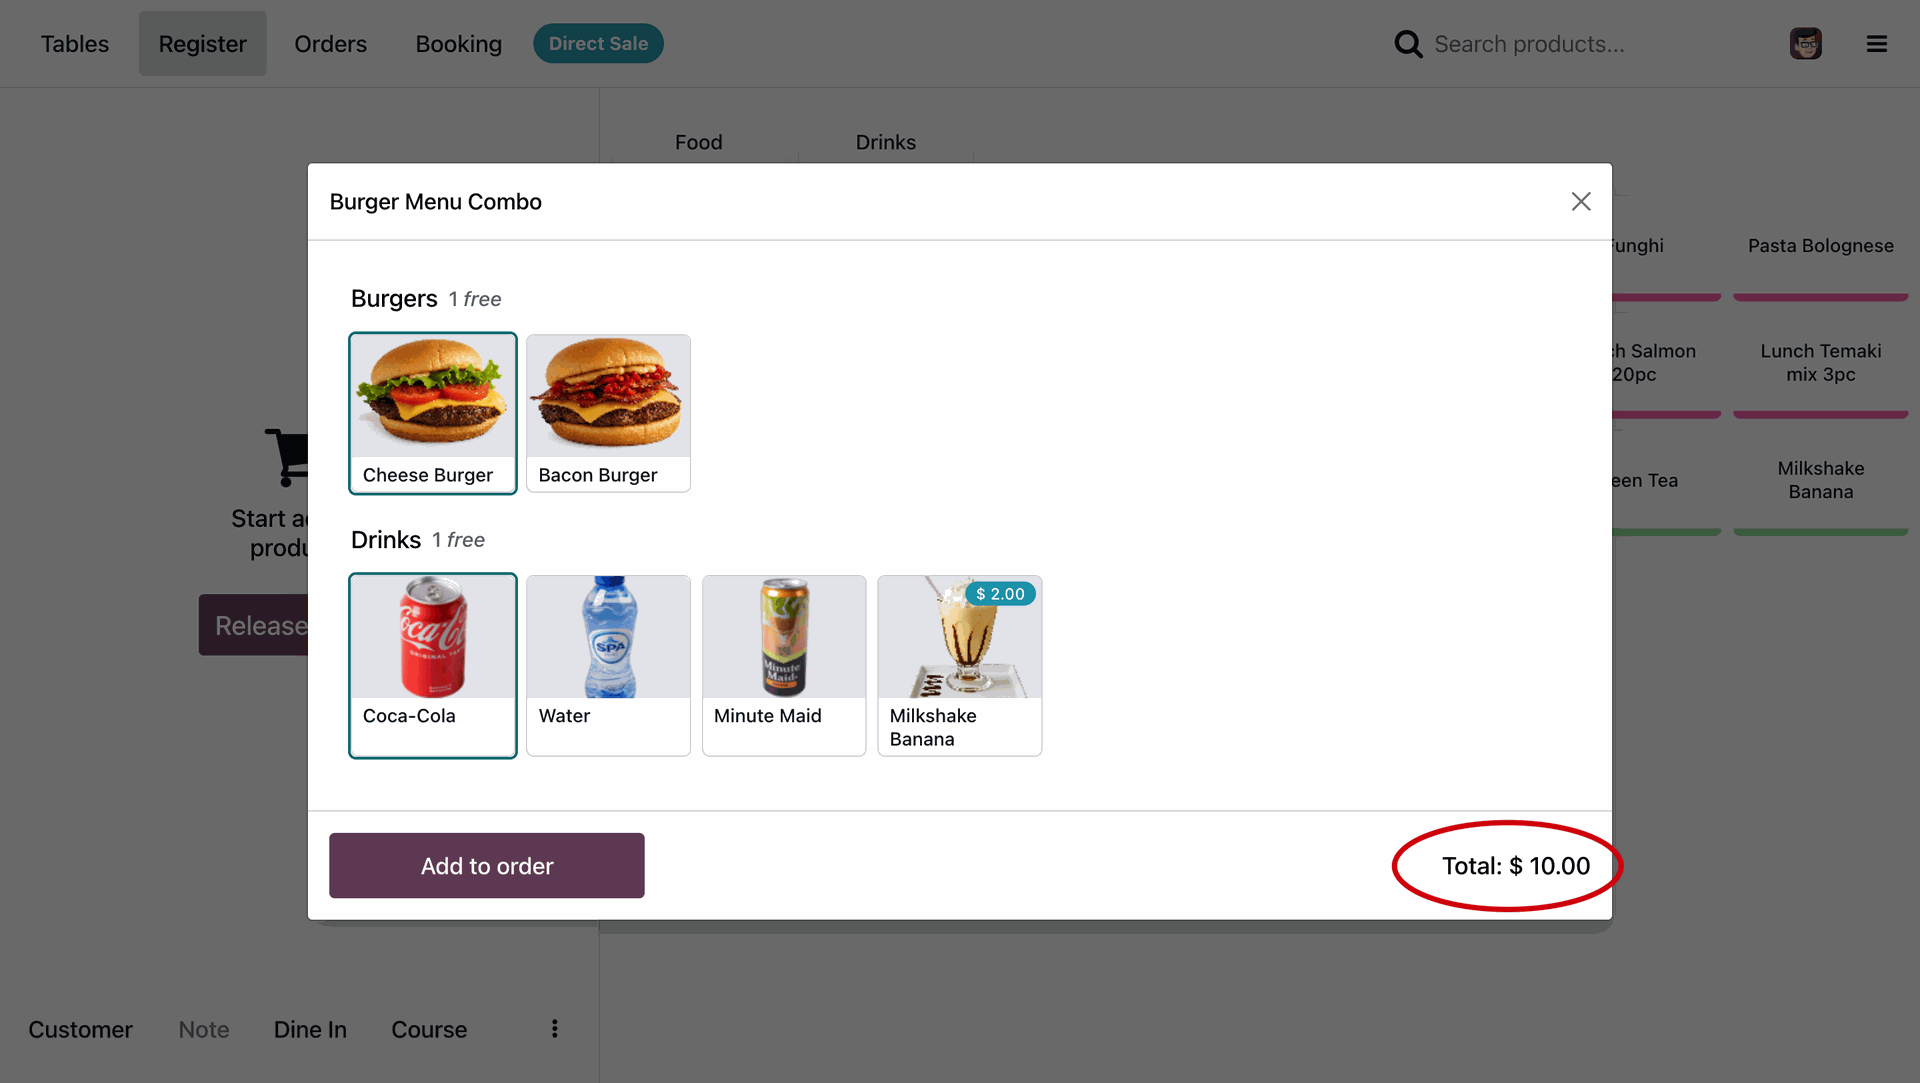Click the Add to order button
1920x1083 pixels.
(x=486, y=865)
